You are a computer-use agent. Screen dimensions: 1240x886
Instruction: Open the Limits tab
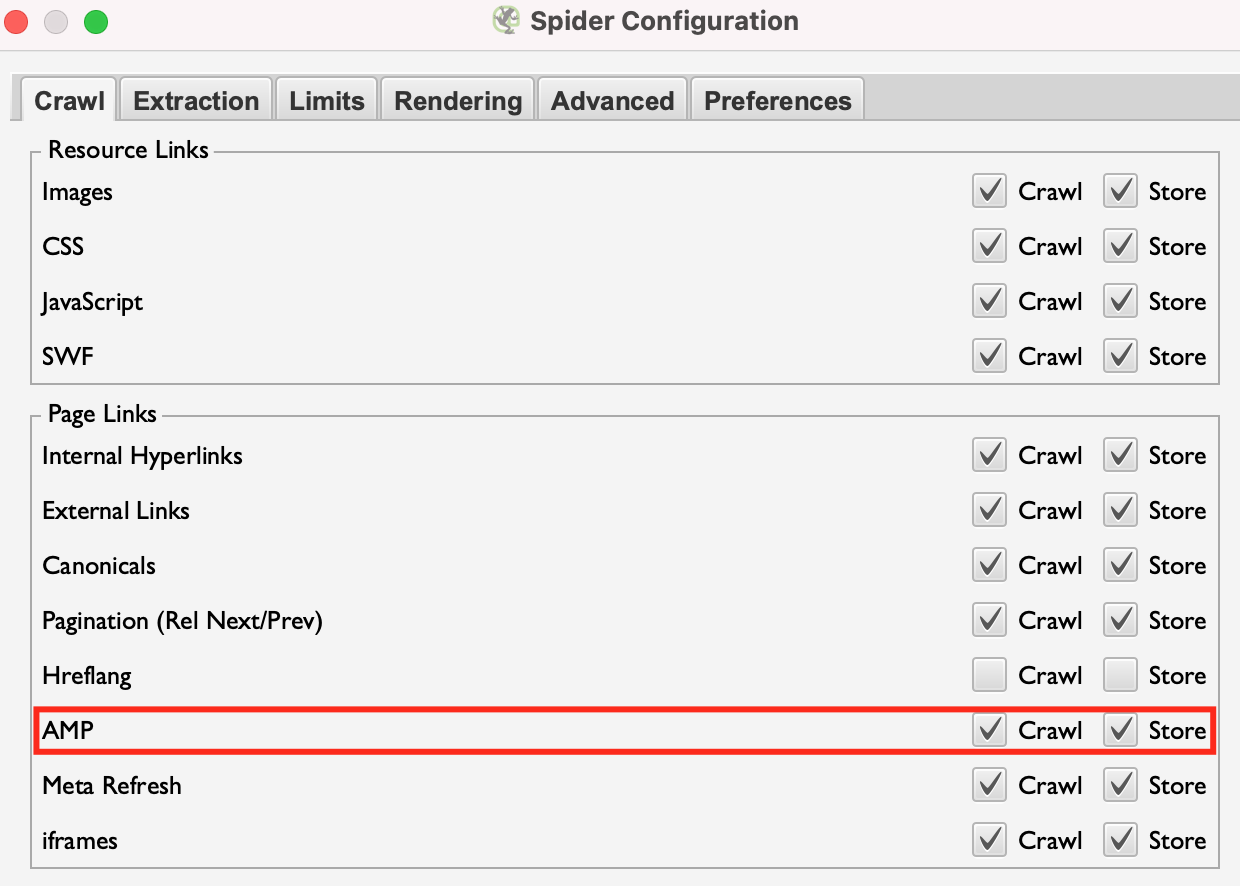pos(327,100)
